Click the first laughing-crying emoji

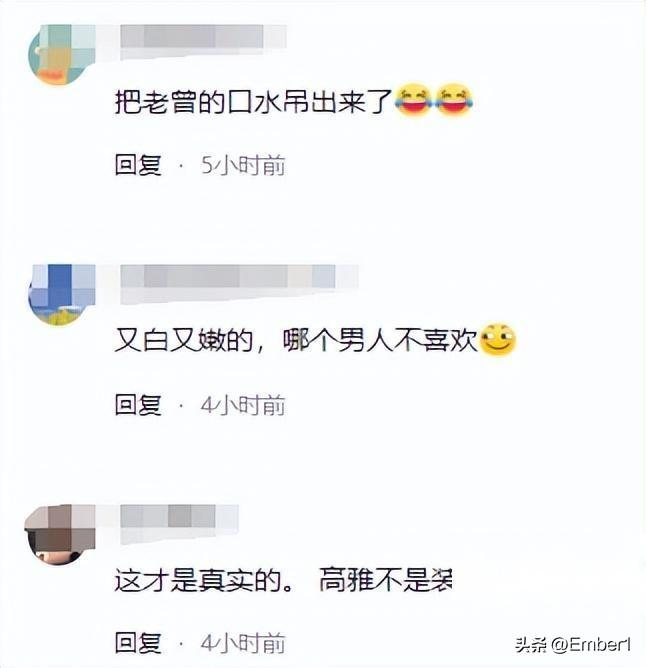[413, 100]
